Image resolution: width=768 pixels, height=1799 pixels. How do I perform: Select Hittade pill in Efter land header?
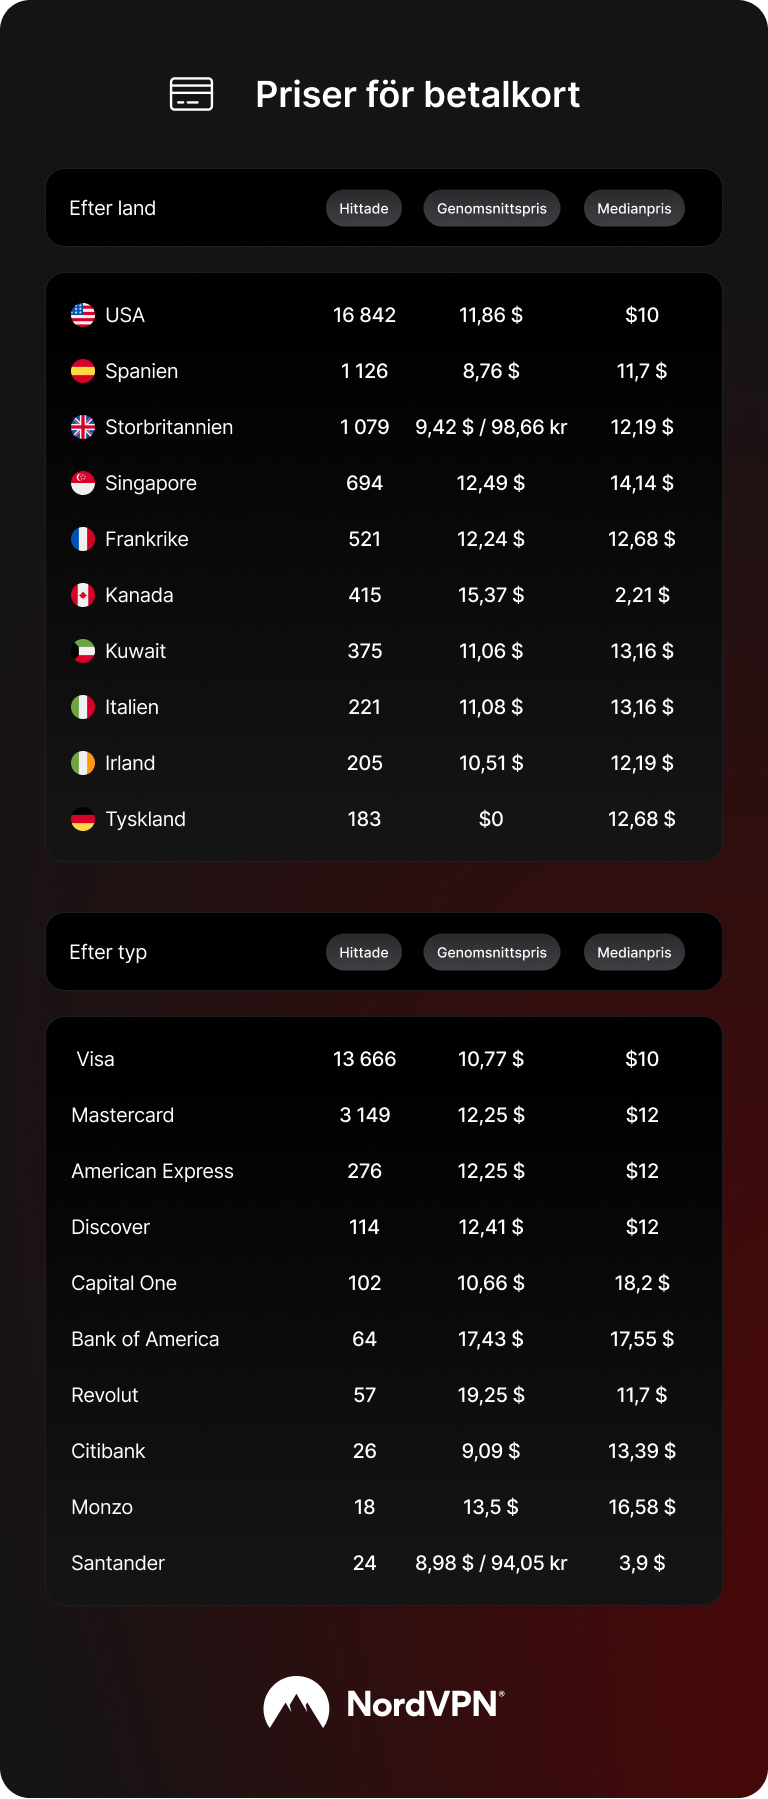point(364,208)
